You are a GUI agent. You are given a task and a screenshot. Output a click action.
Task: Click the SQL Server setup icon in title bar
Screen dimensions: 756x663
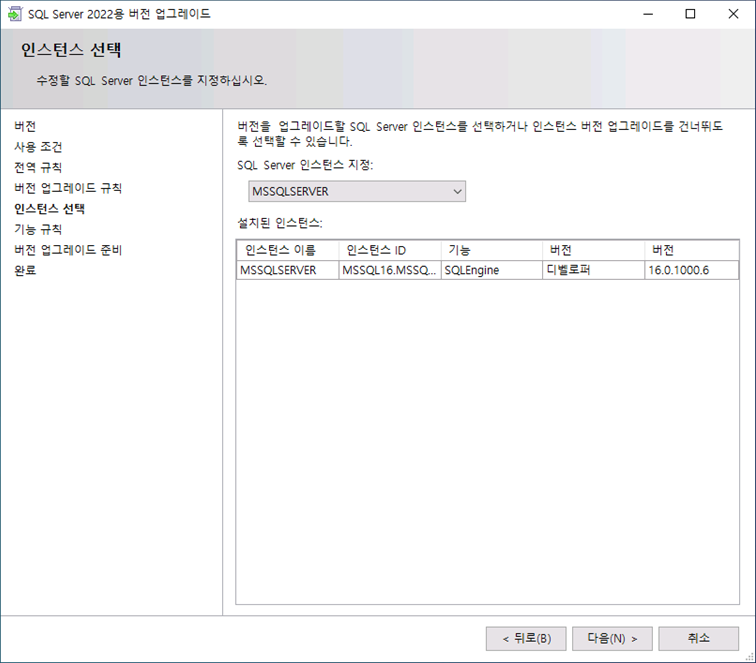click(x=15, y=14)
